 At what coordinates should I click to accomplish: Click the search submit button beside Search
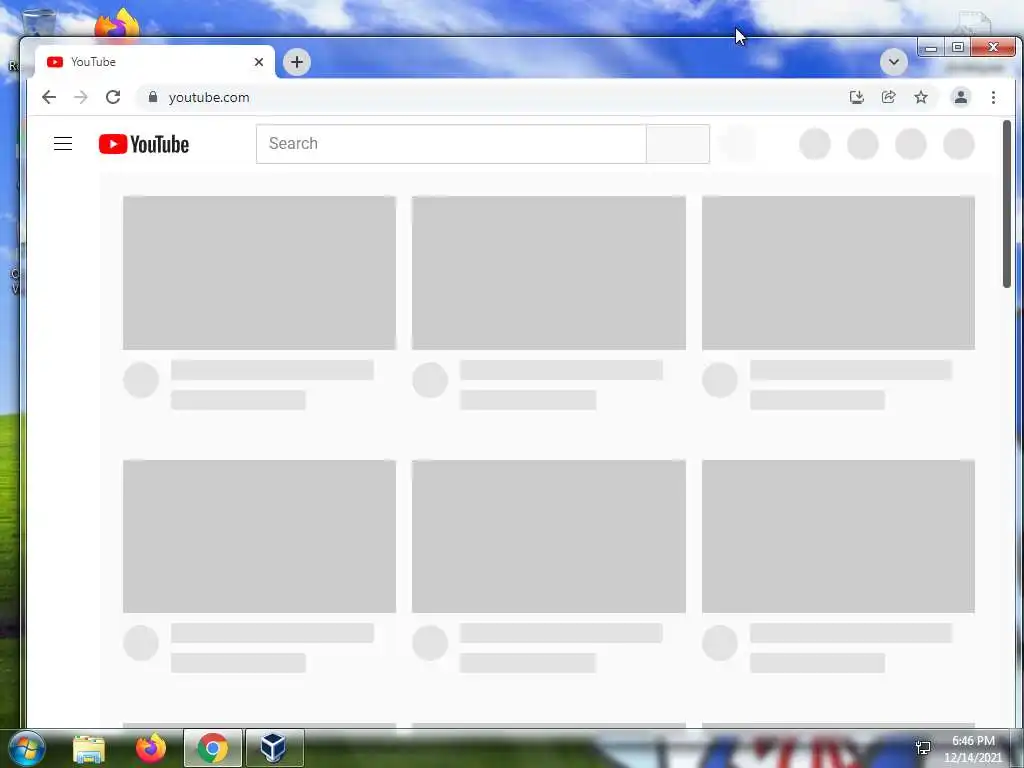tap(678, 144)
